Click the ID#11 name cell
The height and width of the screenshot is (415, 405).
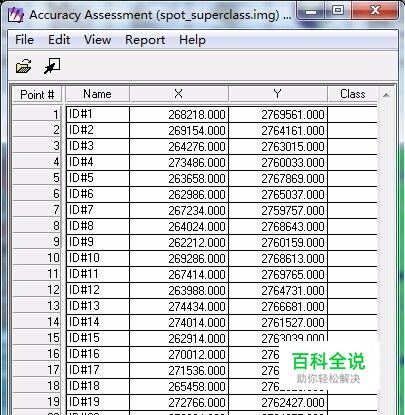tap(98, 274)
